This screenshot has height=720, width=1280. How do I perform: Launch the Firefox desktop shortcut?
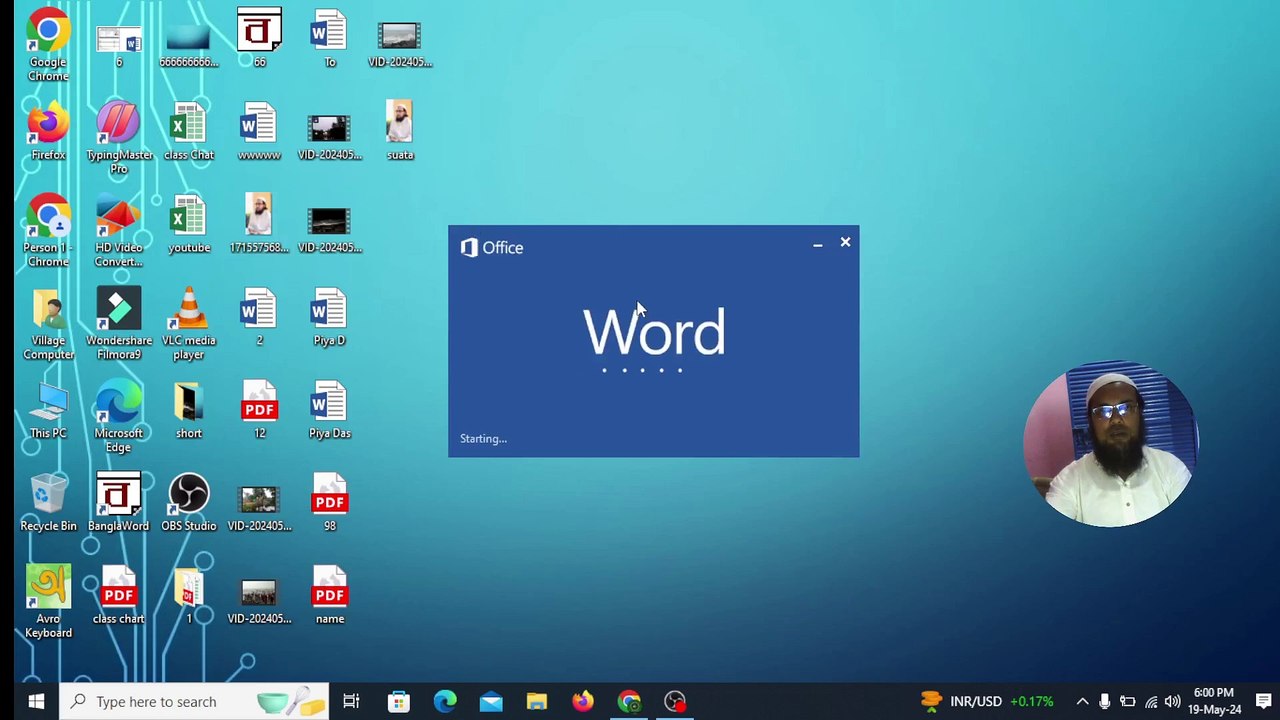(x=48, y=131)
